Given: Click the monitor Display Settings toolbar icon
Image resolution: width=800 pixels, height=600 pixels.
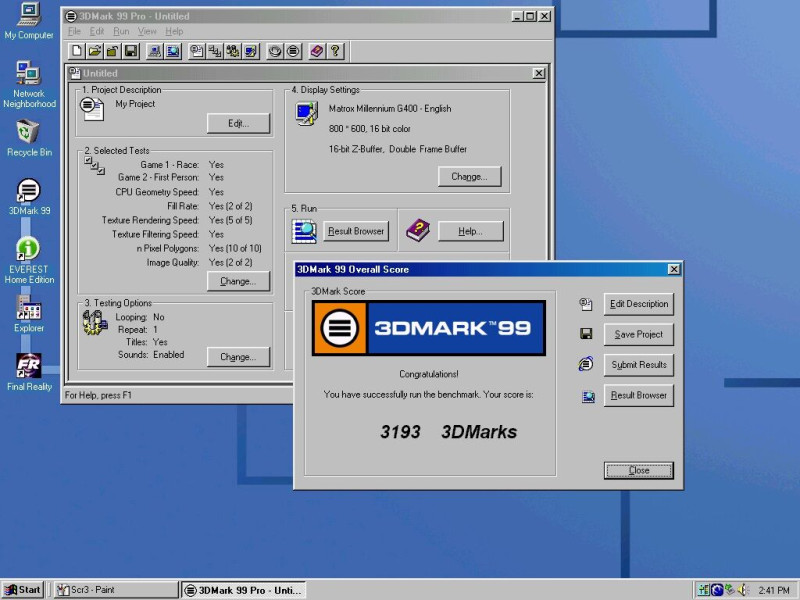Looking at the screenshot, I should pos(251,51).
